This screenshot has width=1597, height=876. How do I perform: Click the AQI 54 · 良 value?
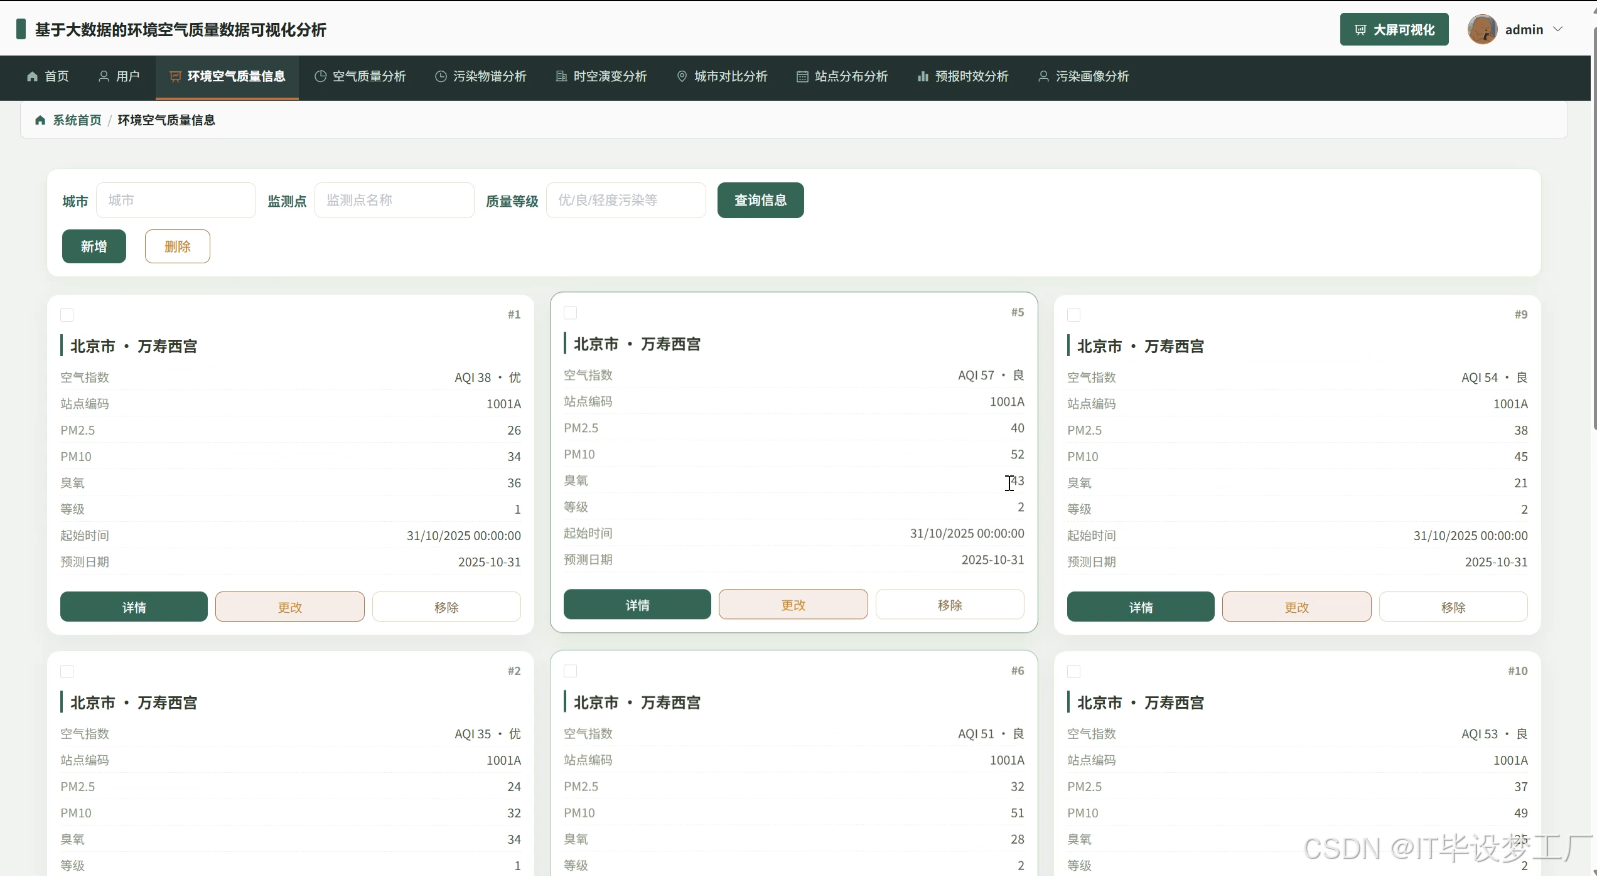[x=1494, y=378]
